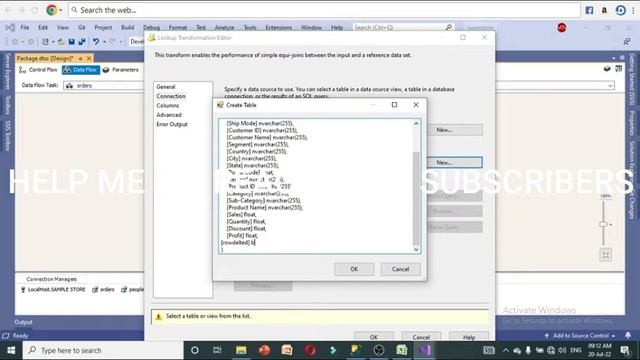Expand the undo history dropdown arrow
The width and height of the screenshot is (640, 360).
point(104,42)
